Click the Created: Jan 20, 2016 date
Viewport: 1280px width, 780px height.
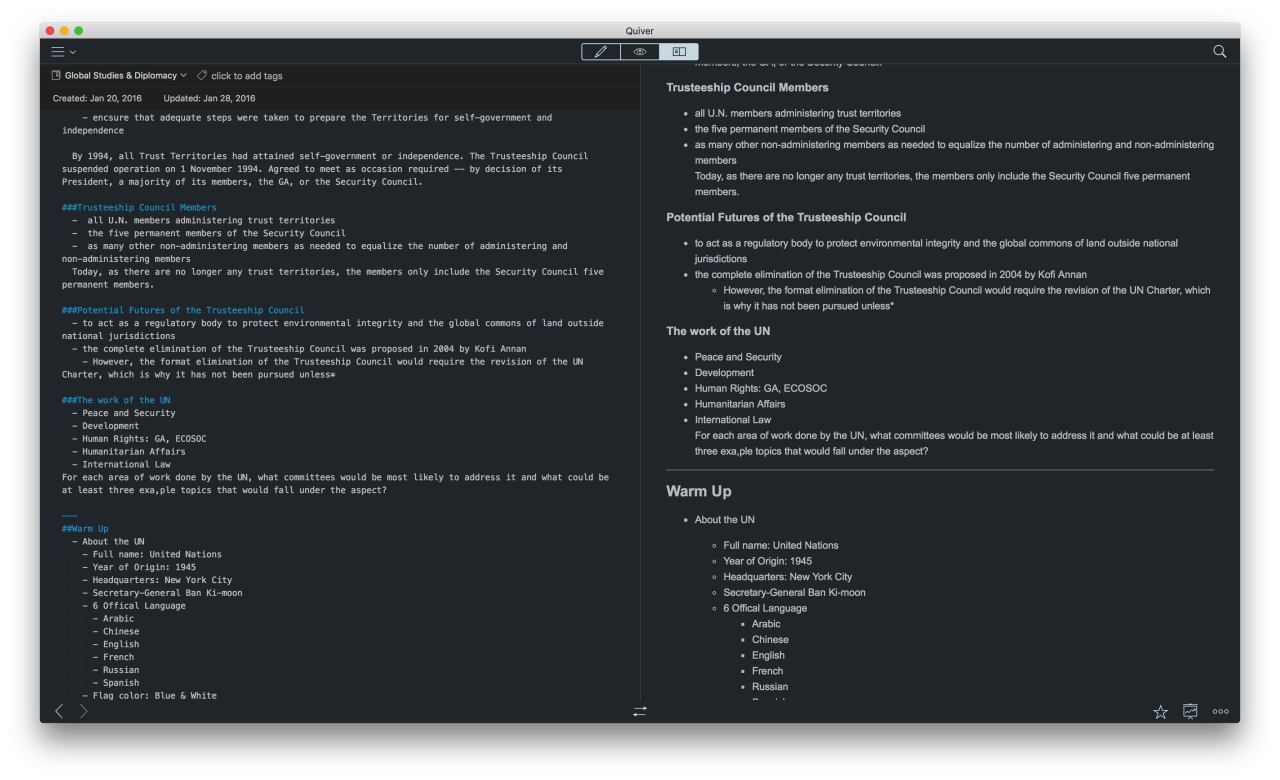[97, 98]
